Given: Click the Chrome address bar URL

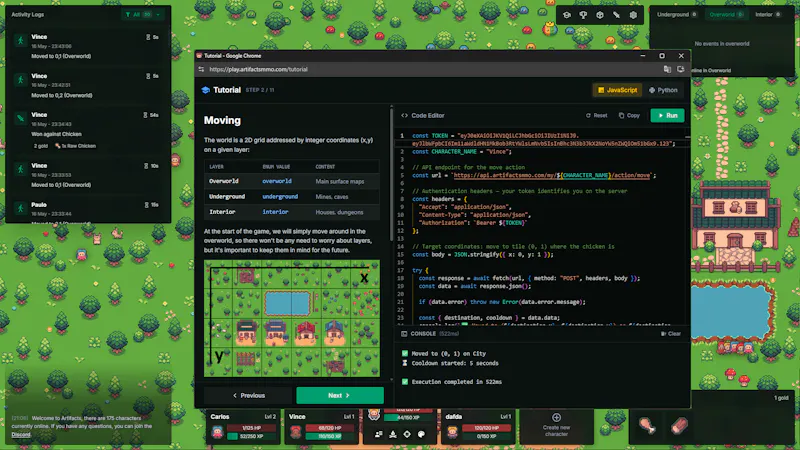Looking at the screenshot, I should [x=258, y=69].
